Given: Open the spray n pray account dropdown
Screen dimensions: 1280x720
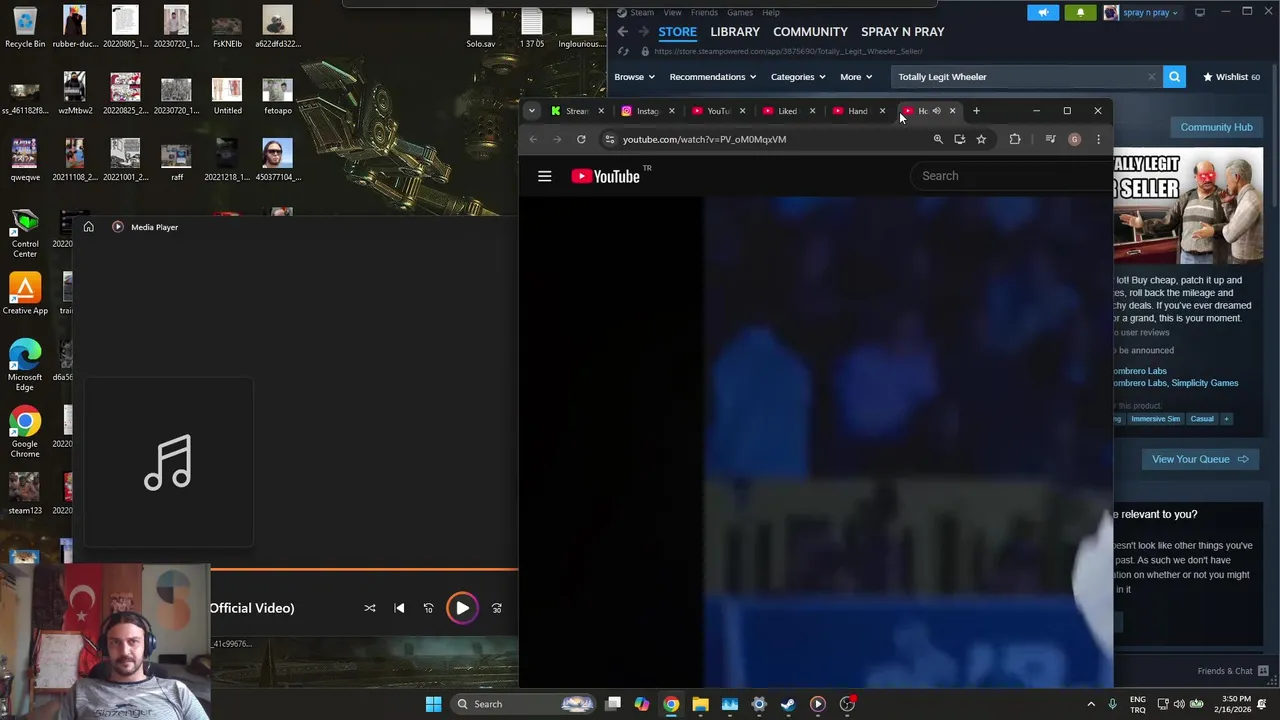Looking at the screenshot, I should click(1146, 13).
